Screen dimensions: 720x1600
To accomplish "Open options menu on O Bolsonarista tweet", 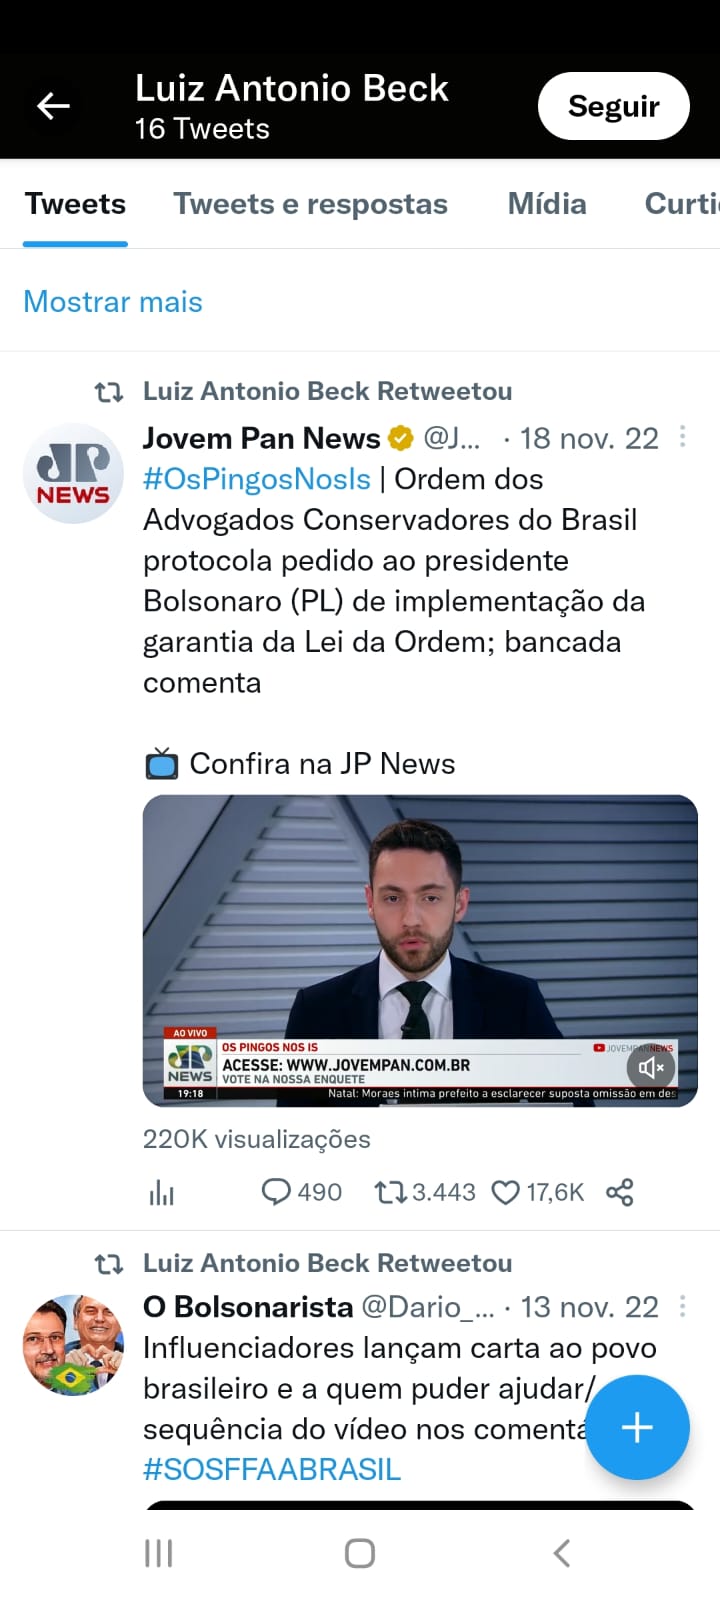I will pos(683,1306).
